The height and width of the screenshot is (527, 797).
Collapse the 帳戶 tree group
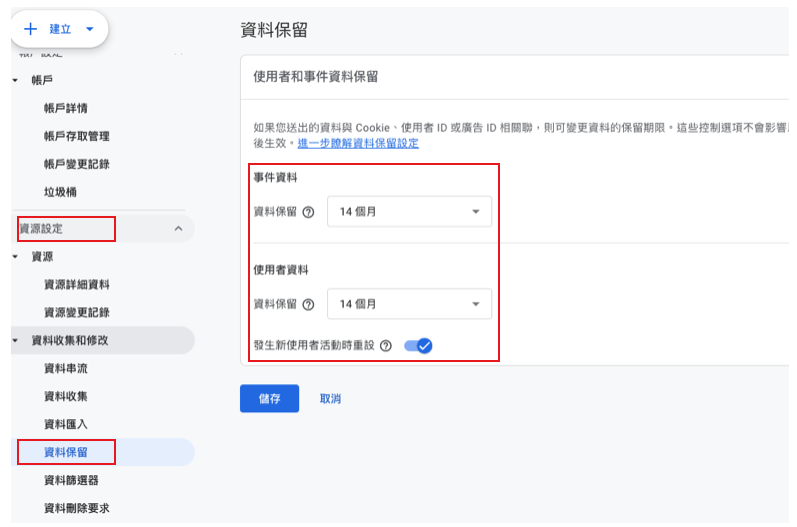click(x=16, y=80)
